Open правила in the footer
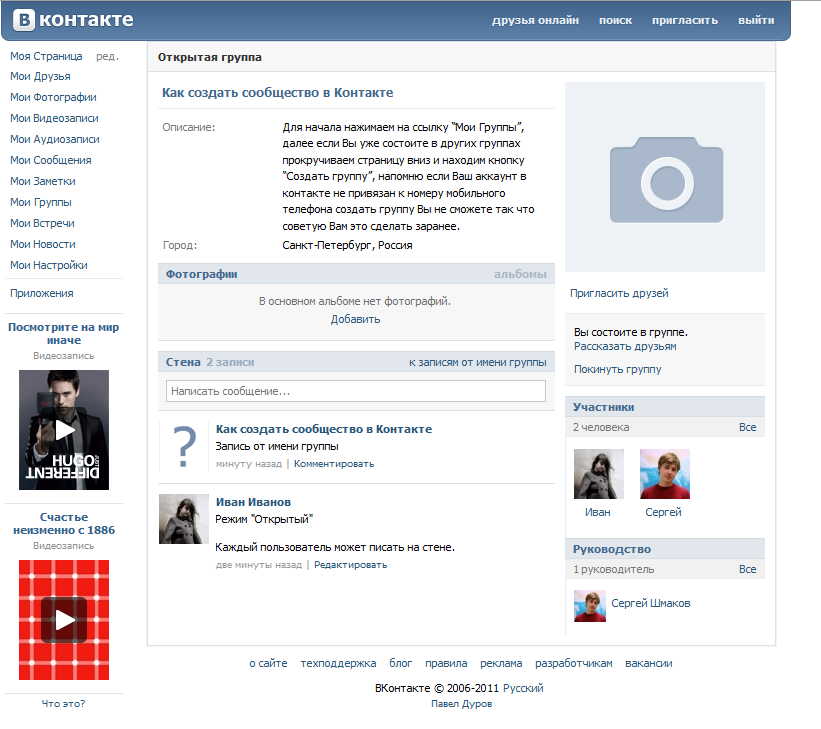Screen dimensions: 821x729 (446, 664)
